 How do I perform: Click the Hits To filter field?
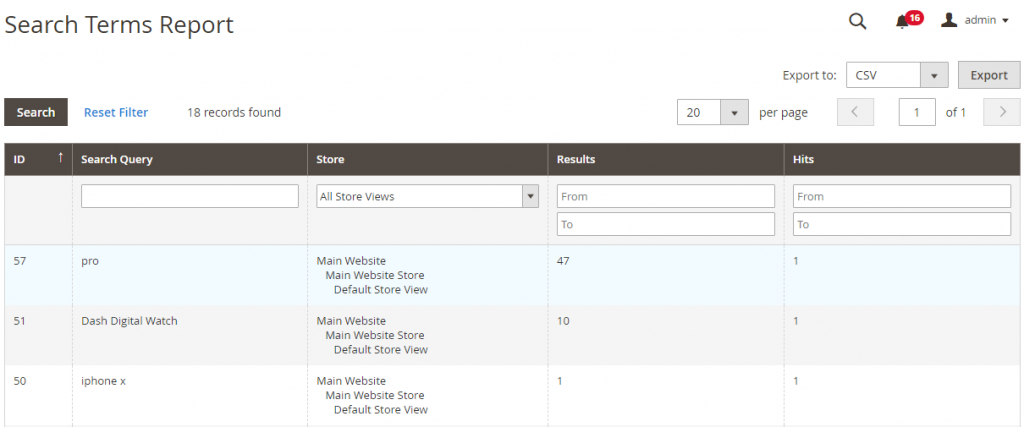[x=902, y=224]
